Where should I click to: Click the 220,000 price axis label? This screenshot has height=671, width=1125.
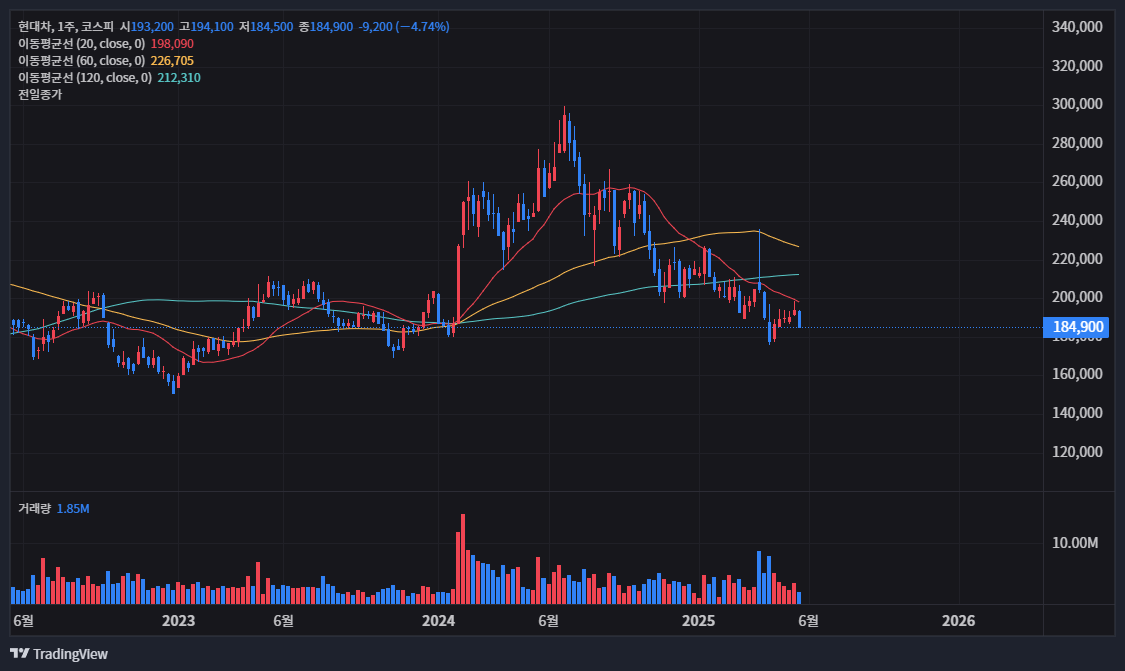tap(1077, 258)
